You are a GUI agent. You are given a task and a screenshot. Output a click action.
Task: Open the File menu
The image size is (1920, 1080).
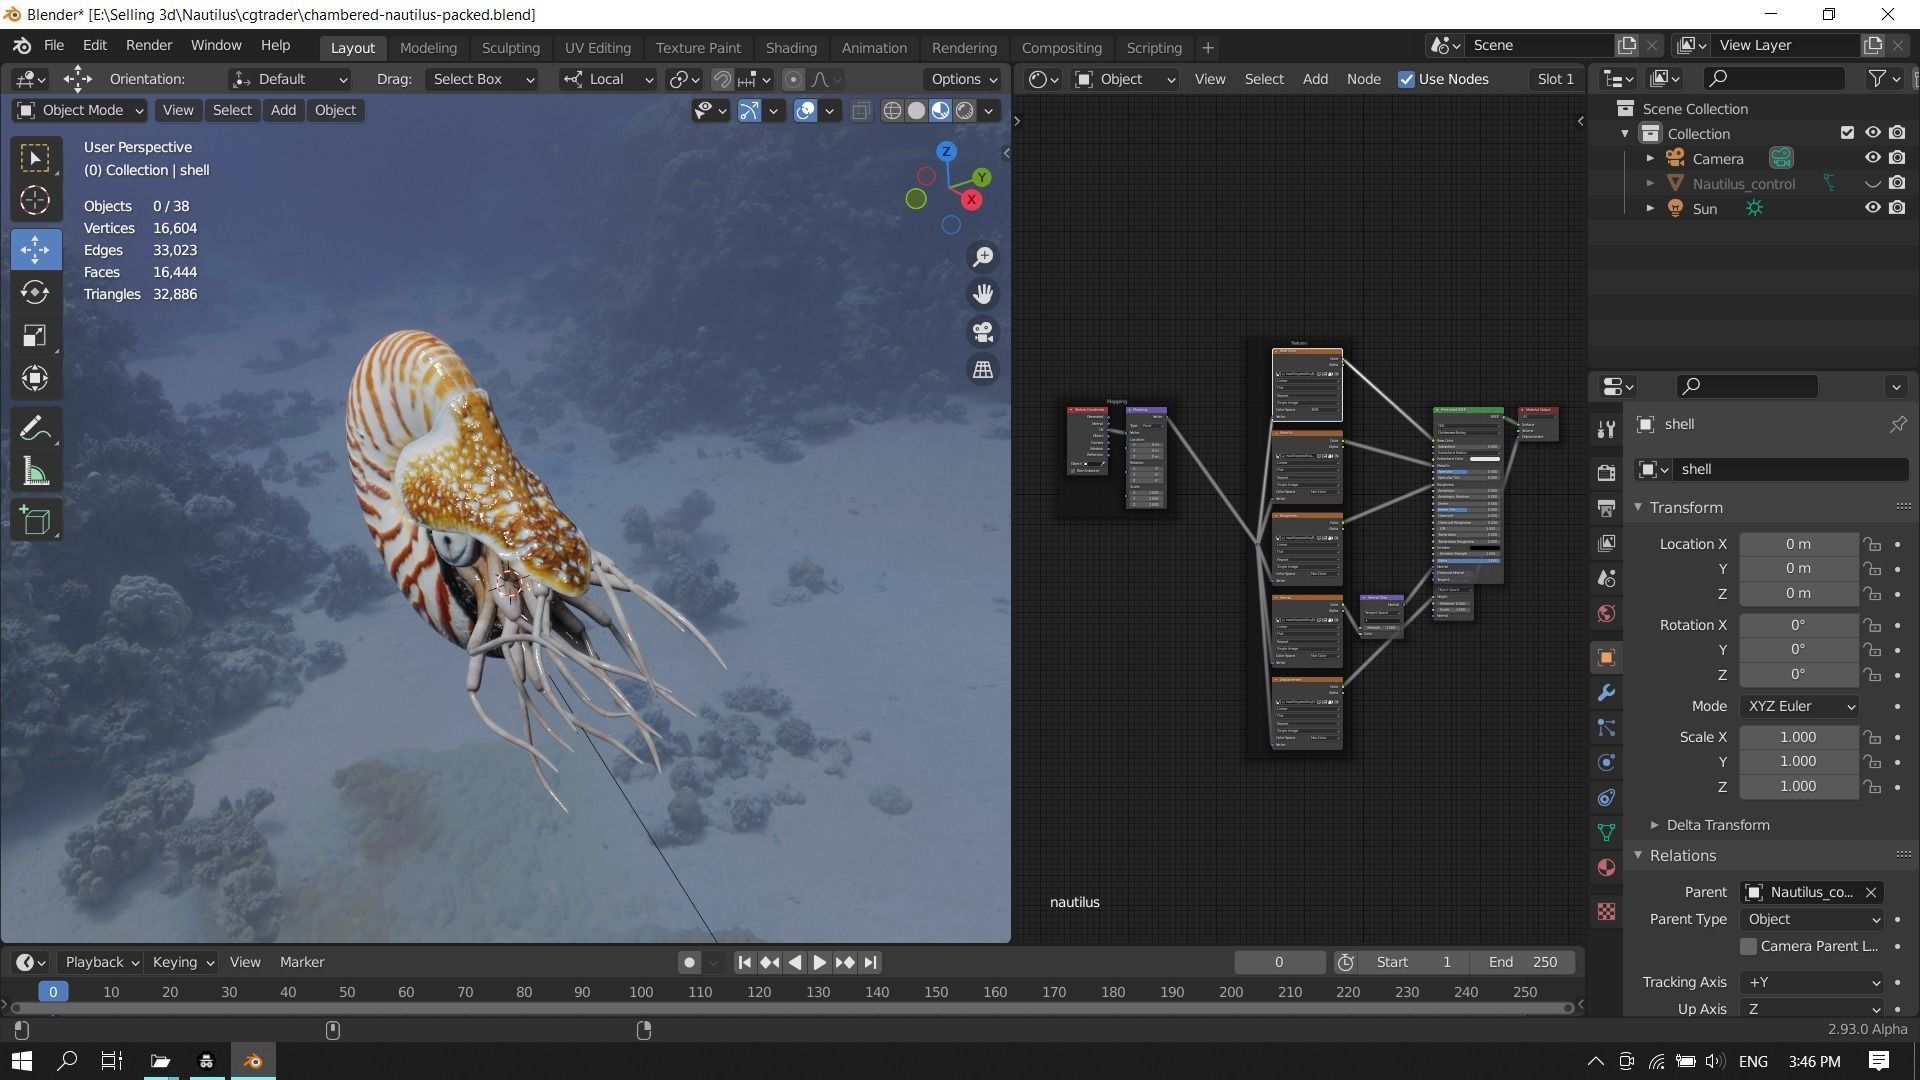tap(54, 46)
